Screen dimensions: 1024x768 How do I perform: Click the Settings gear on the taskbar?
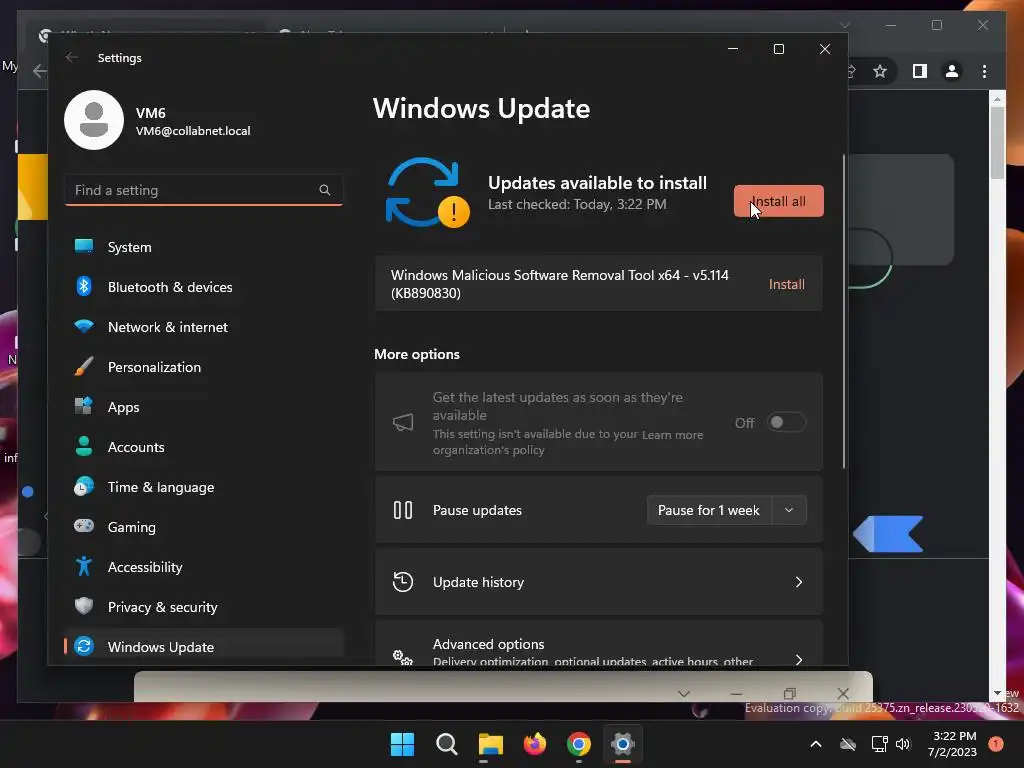click(x=623, y=744)
